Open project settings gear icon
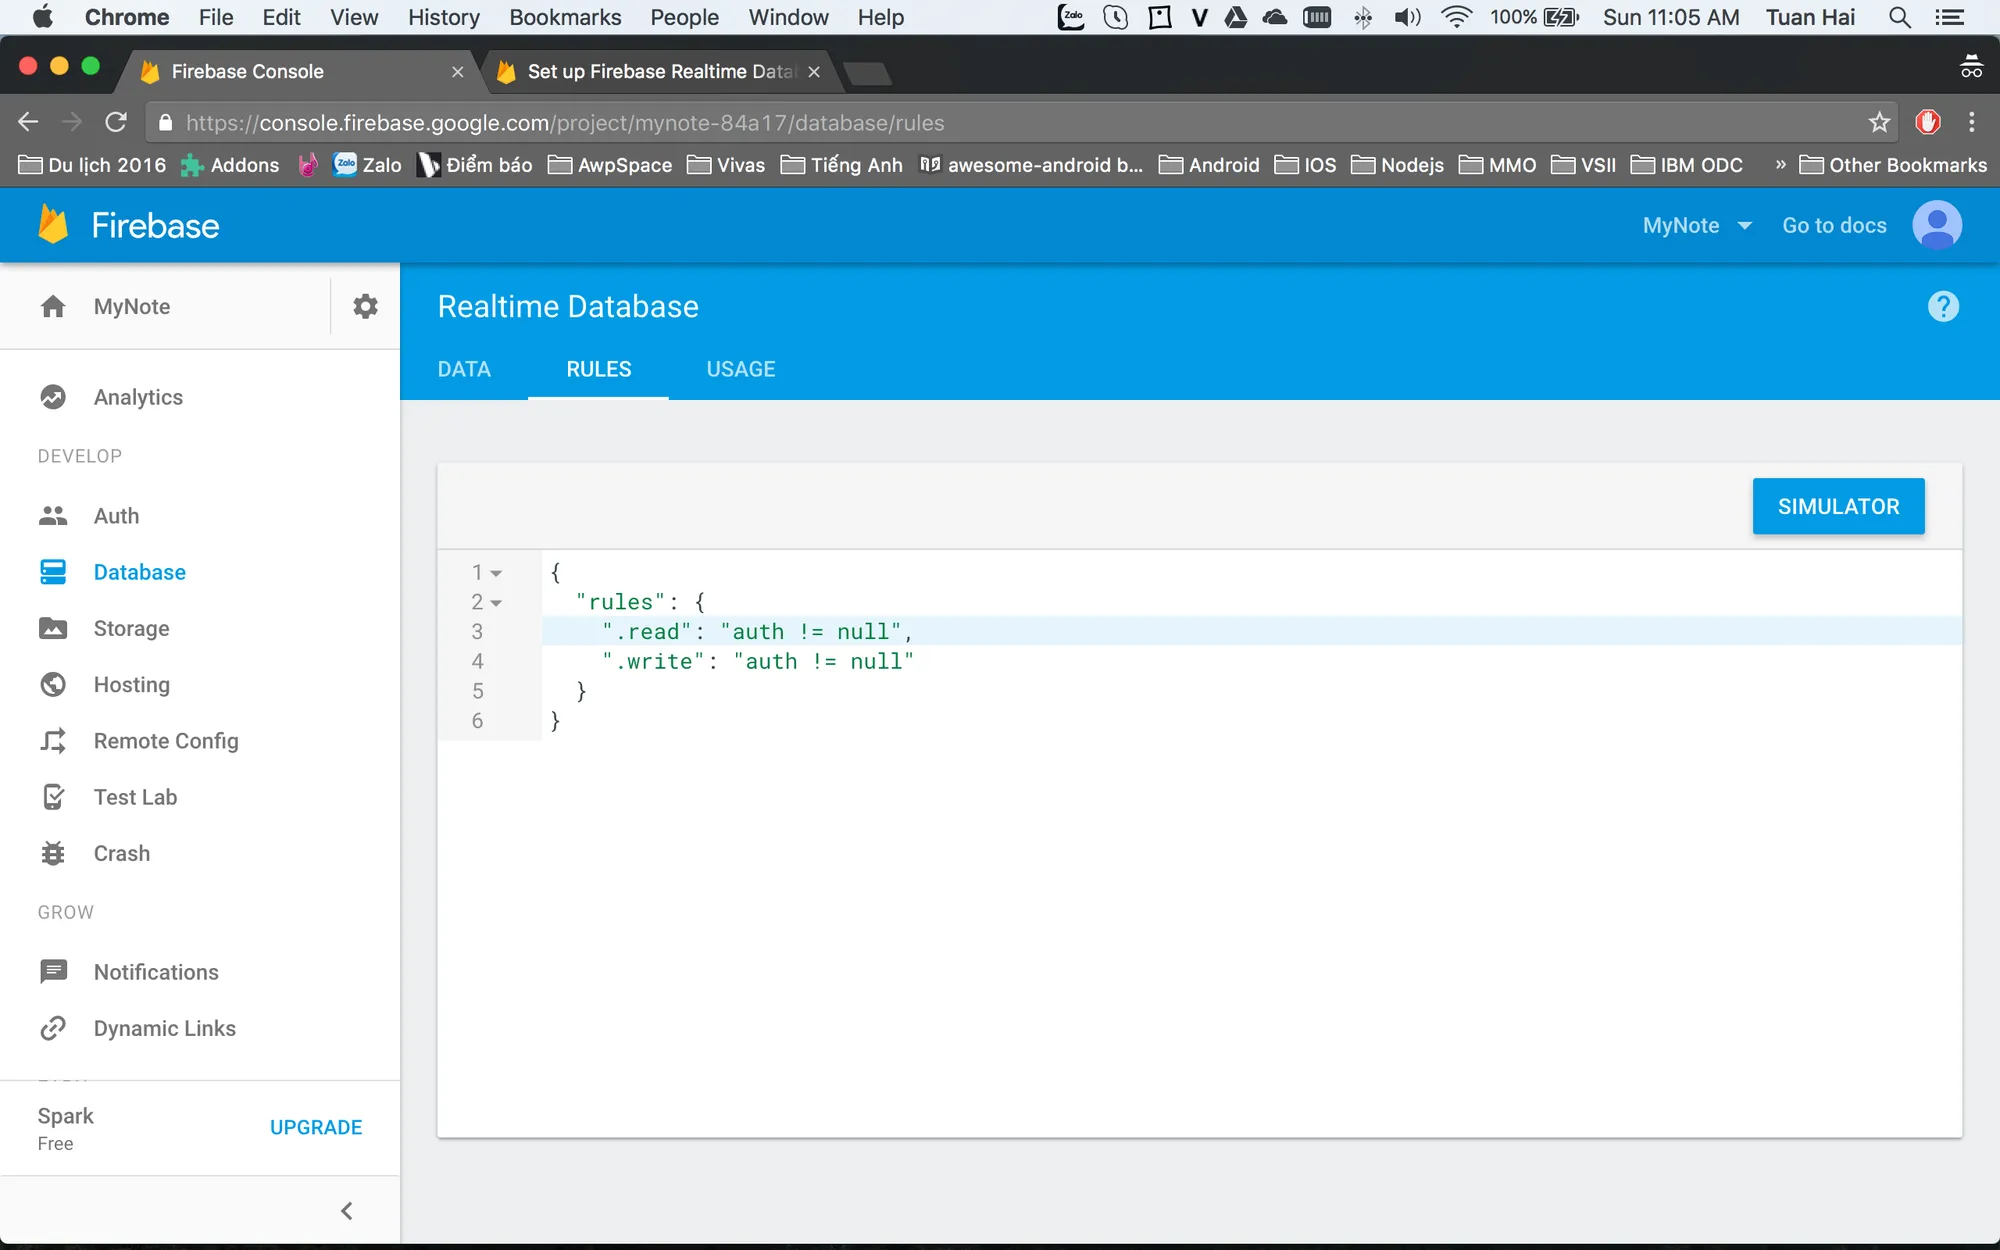Viewport: 2000px width, 1250px height. click(365, 306)
